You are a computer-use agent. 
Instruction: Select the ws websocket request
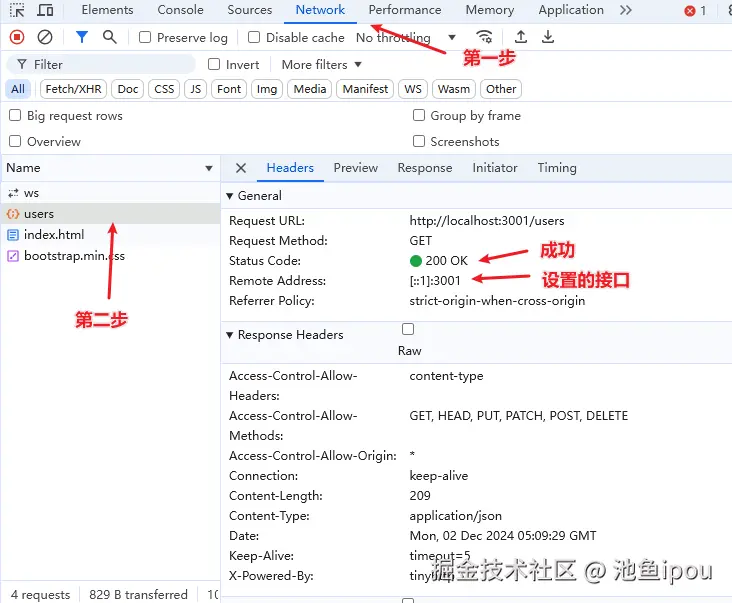[110, 193]
